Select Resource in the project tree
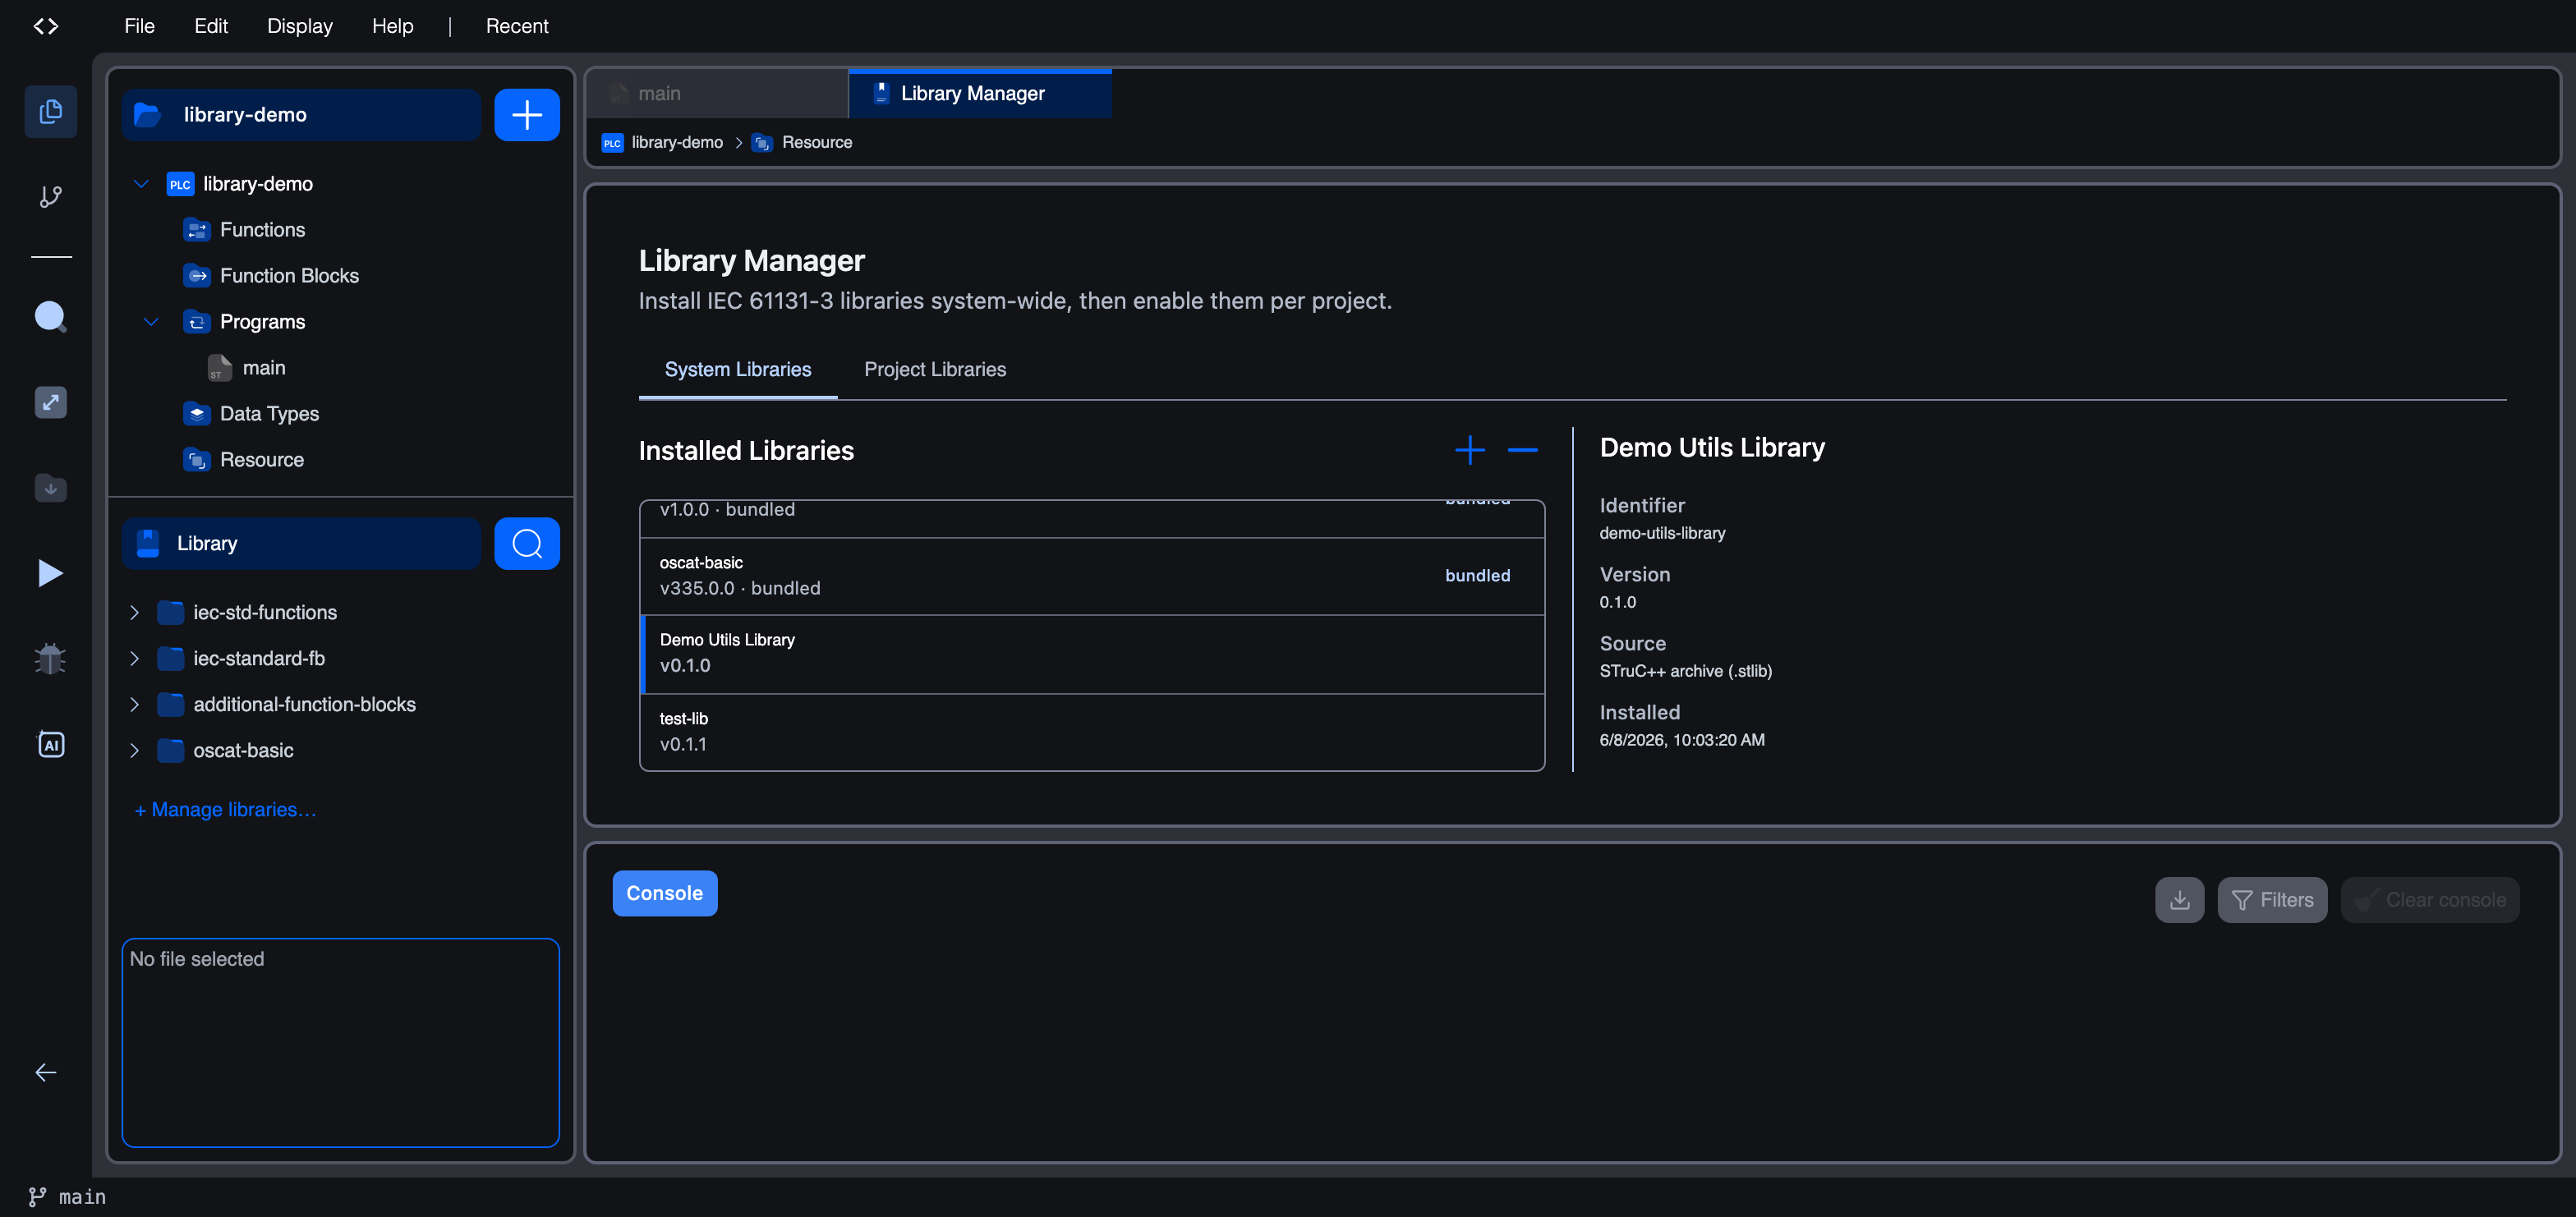The image size is (2576, 1217). 262,460
